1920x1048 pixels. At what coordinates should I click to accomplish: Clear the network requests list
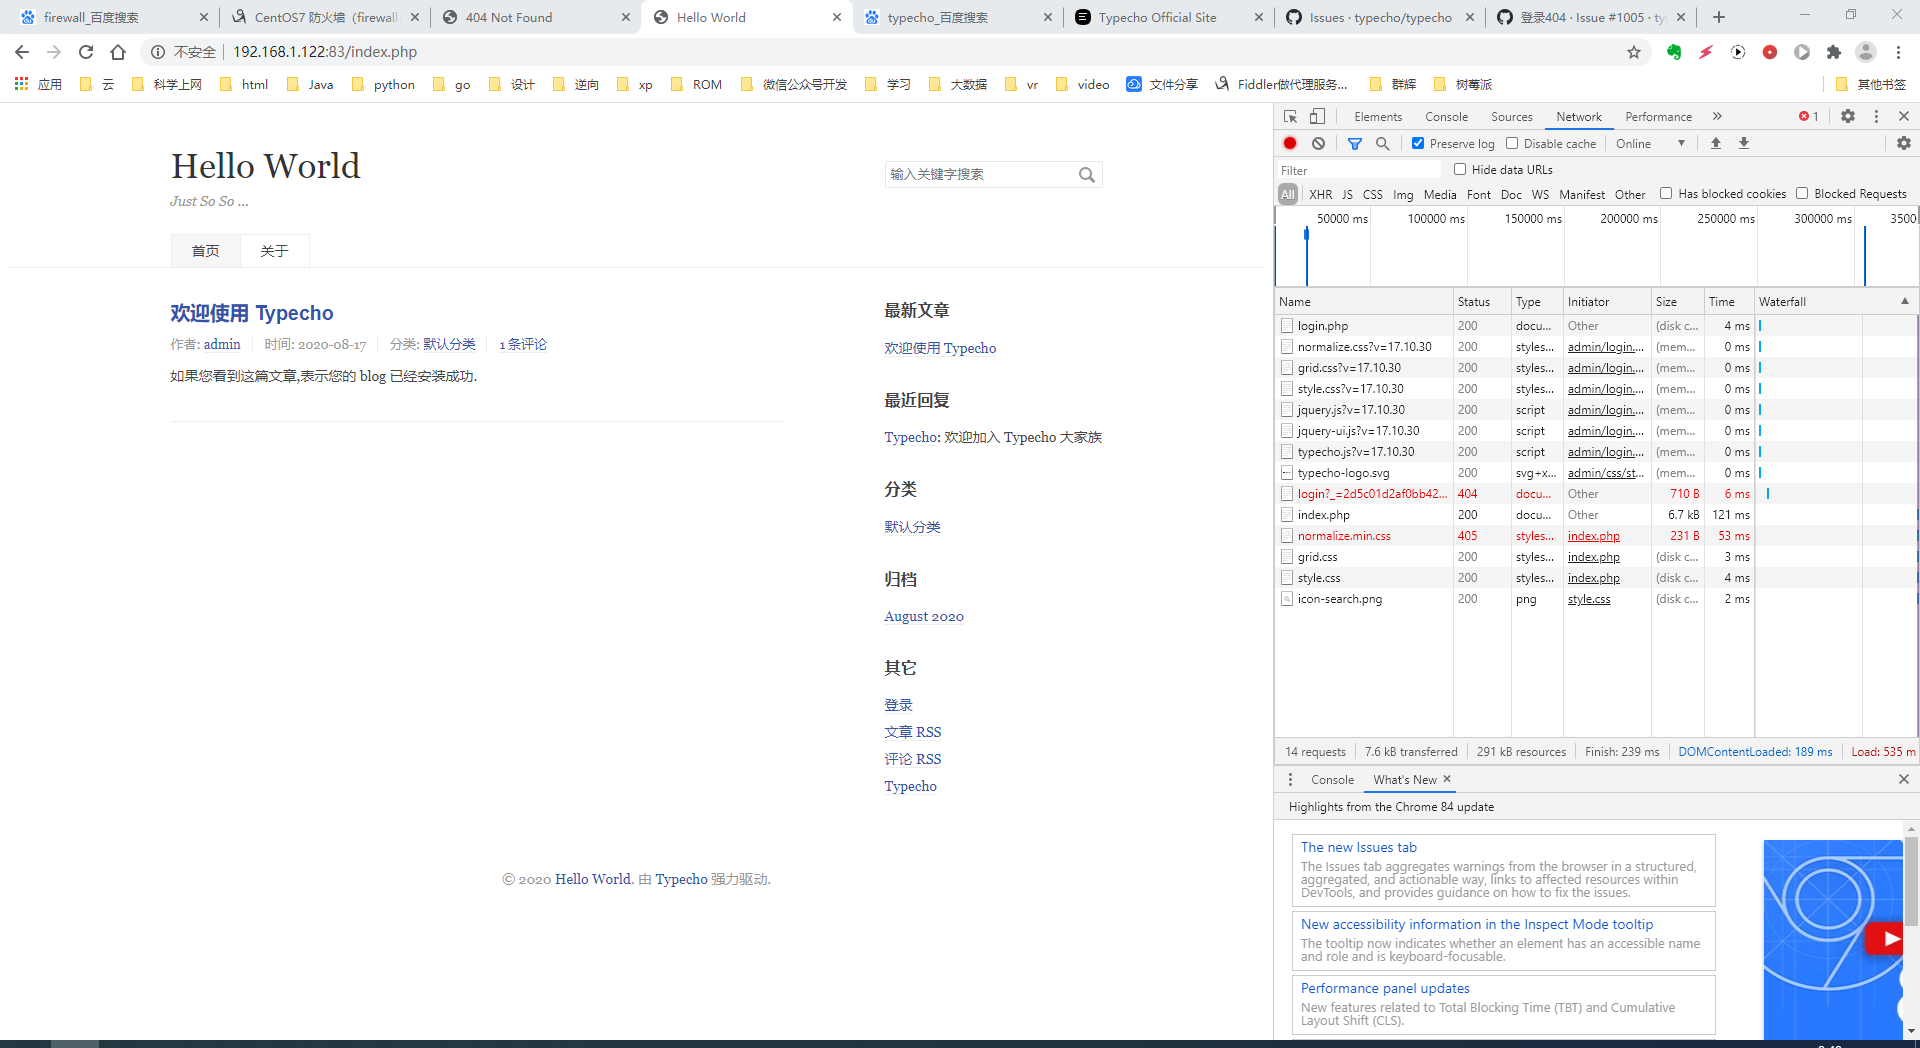point(1318,143)
